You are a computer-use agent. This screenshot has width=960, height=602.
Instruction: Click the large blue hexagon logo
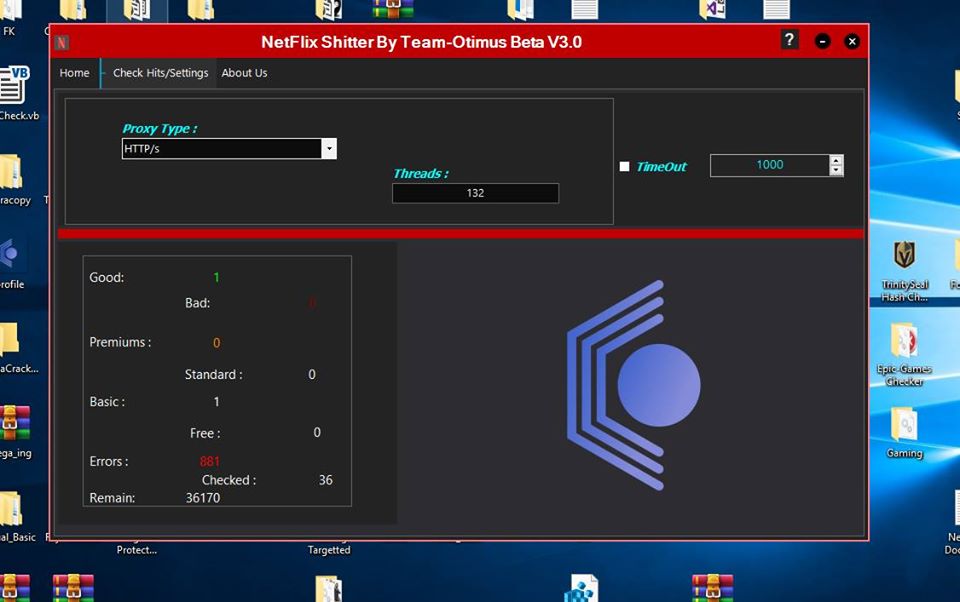click(x=634, y=385)
